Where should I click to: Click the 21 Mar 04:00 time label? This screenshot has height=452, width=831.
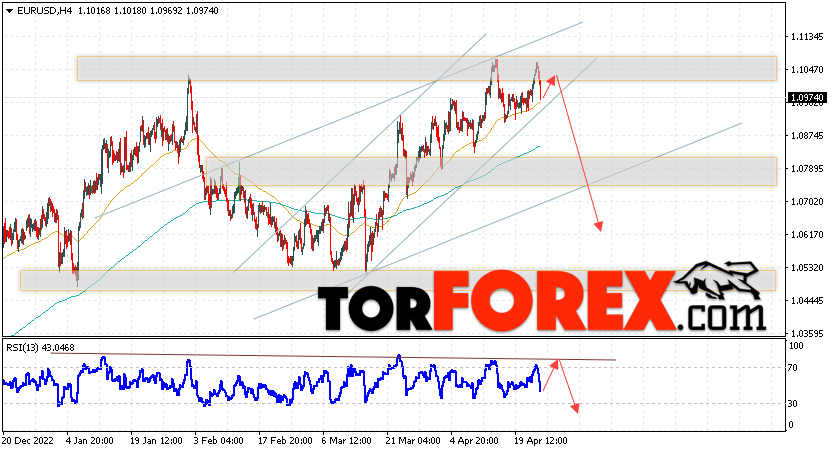[x=413, y=441]
